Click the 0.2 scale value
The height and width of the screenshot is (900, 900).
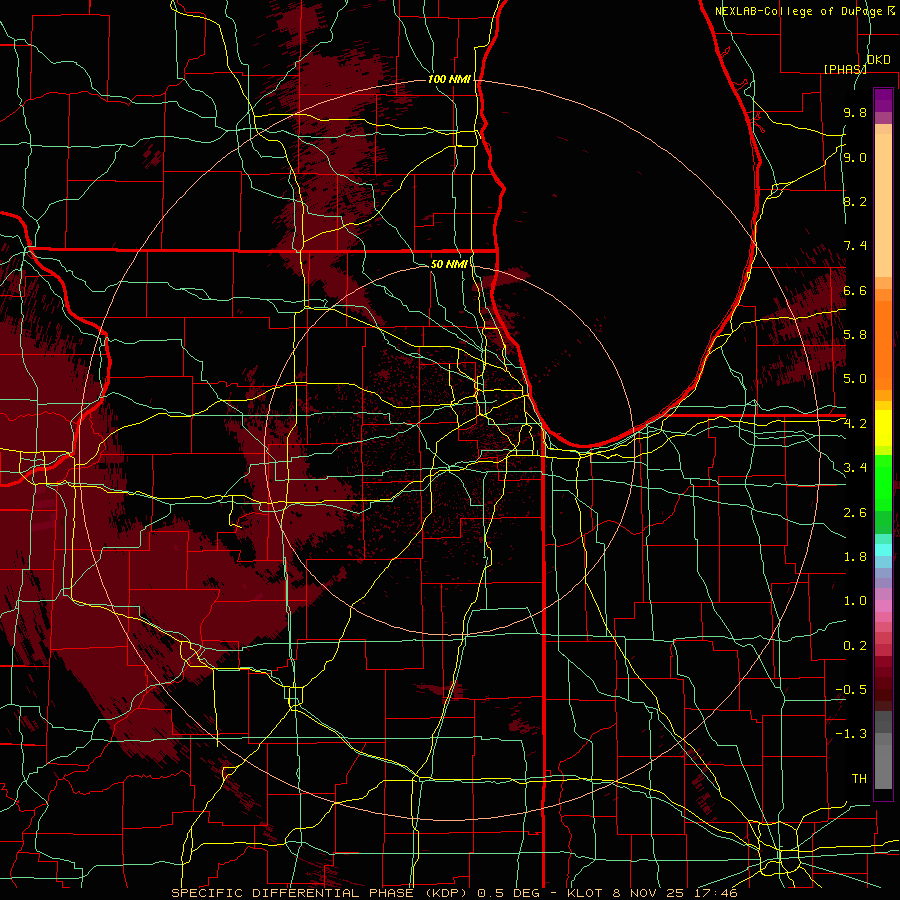click(855, 646)
